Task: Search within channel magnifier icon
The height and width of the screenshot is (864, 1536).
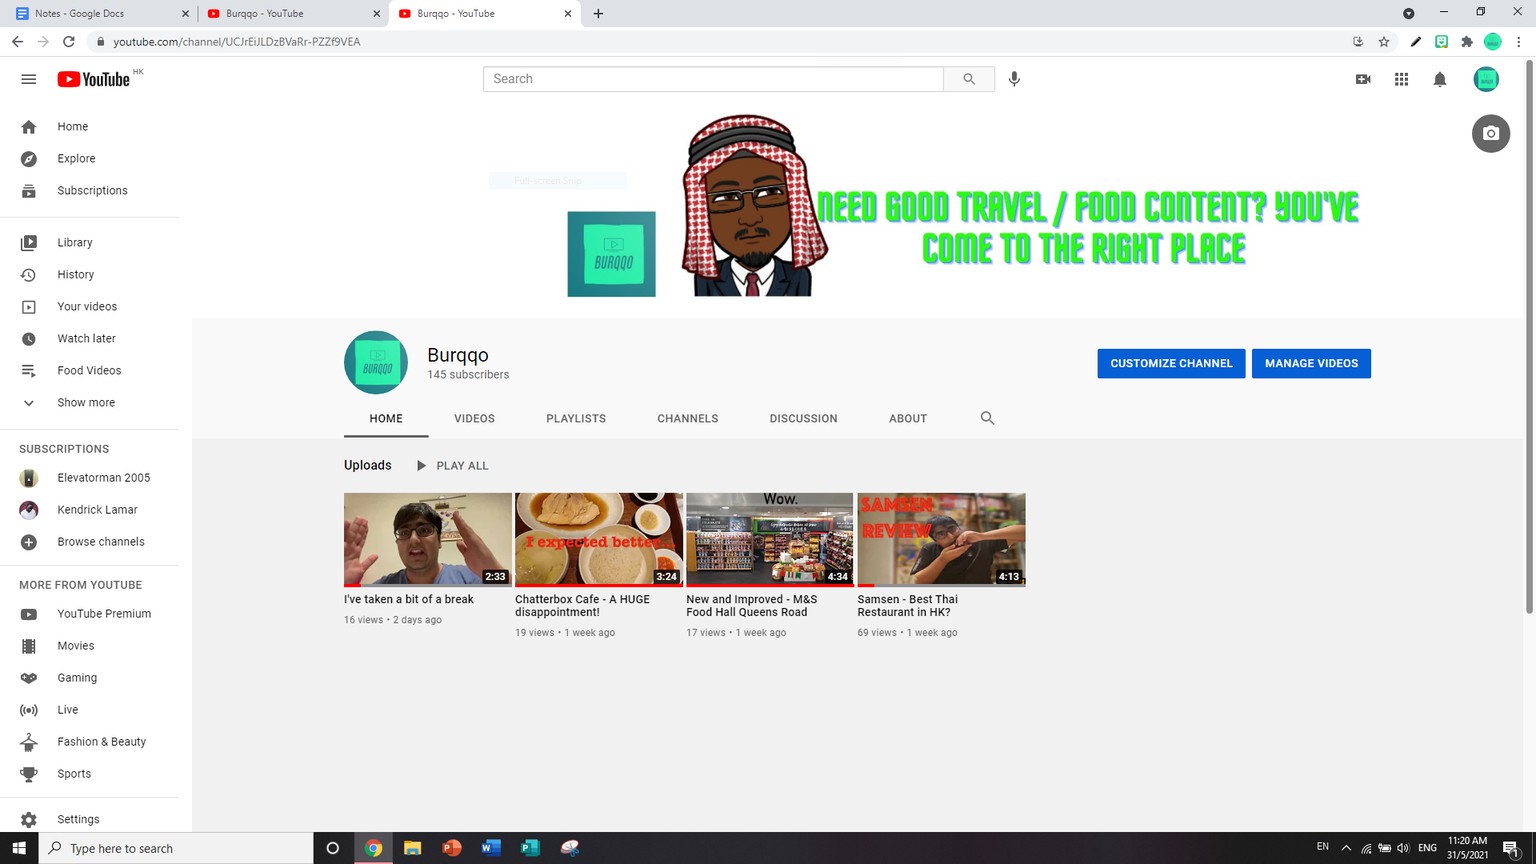Action: pyautogui.click(x=987, y=418)
